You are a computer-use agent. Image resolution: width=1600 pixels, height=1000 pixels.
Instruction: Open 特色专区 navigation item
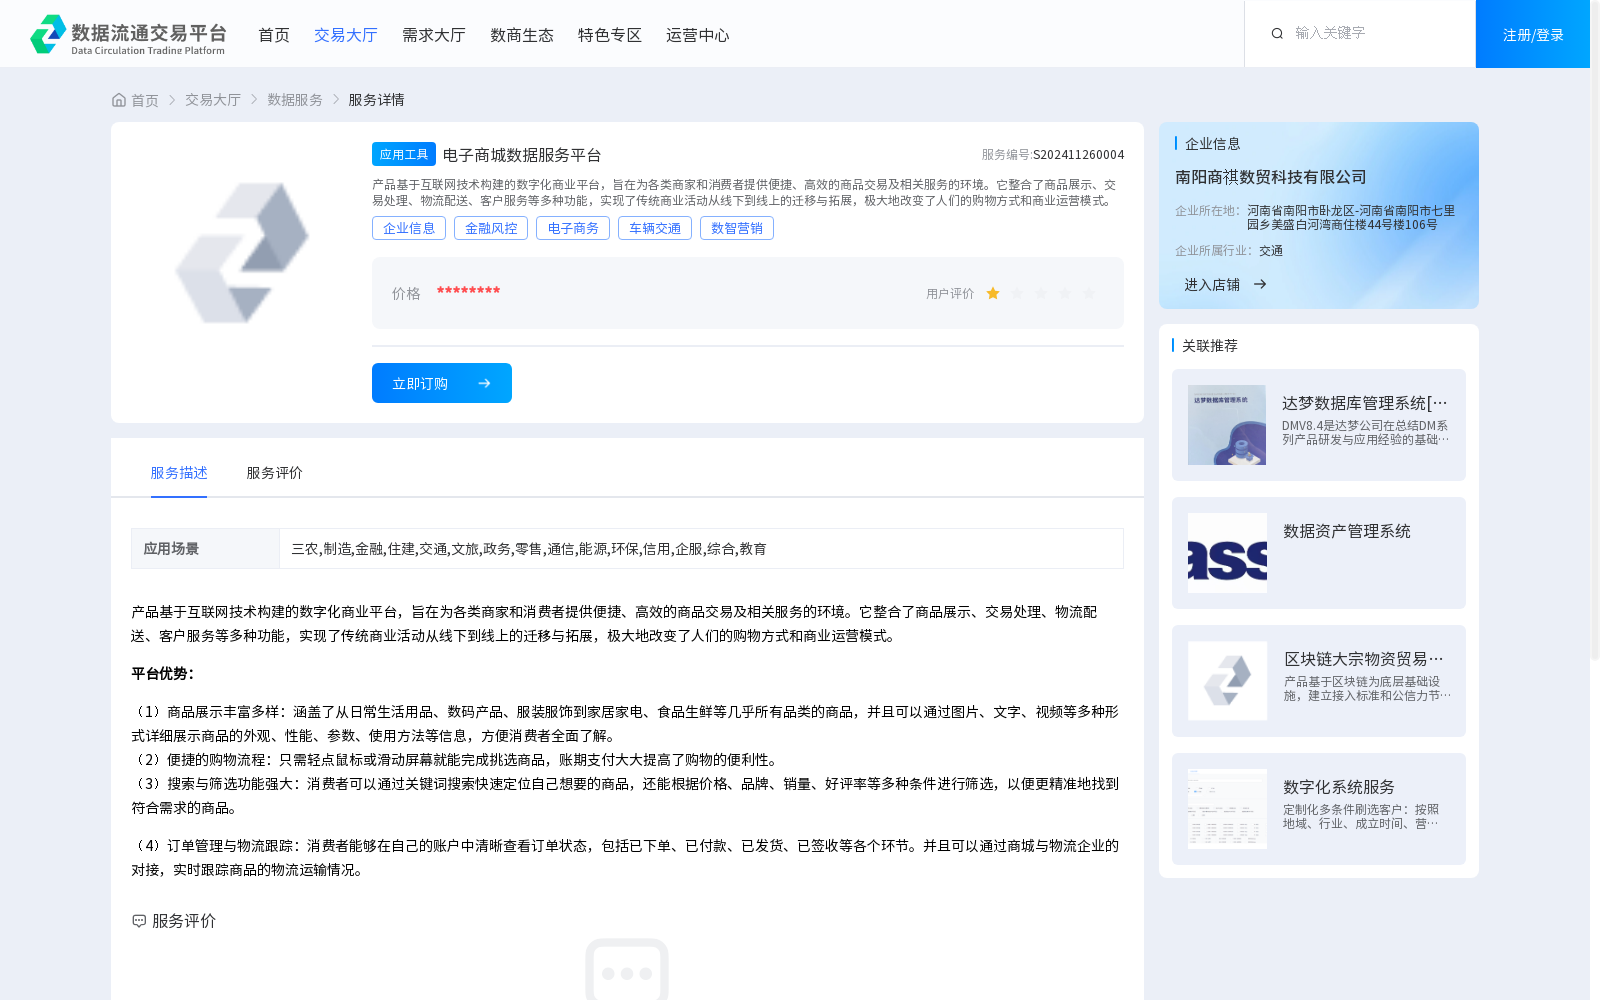point(610,35)
